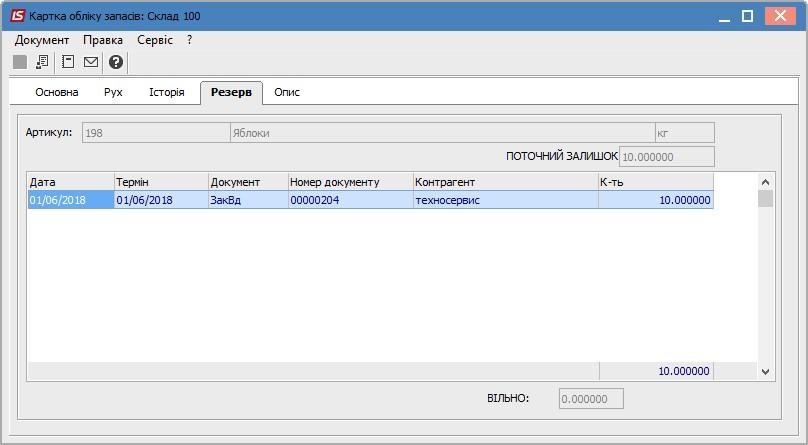Click the кг unit field
This screenshot has height=445, width=808.
click(685, 133)
